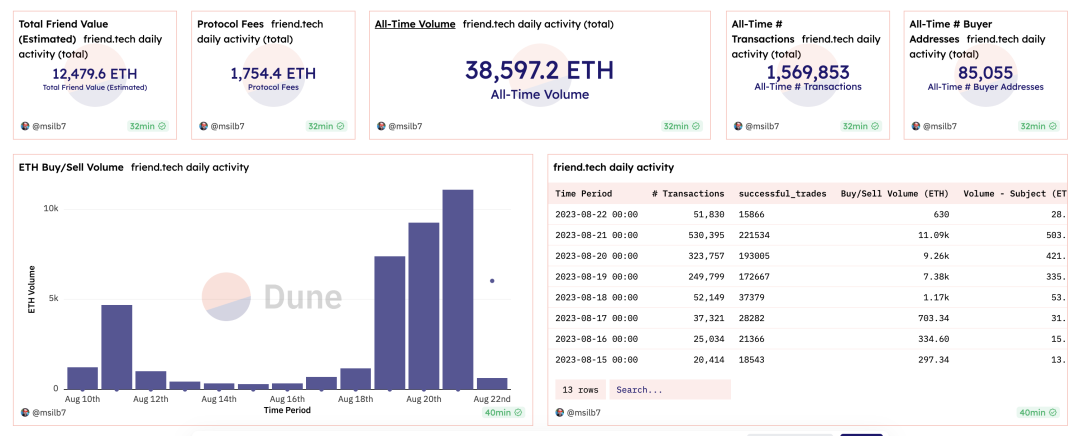Viewport: 1080px width, 436px height.
Task: Open @msilb7 profile in Protocol Fees card
Action: click(226, 127)
